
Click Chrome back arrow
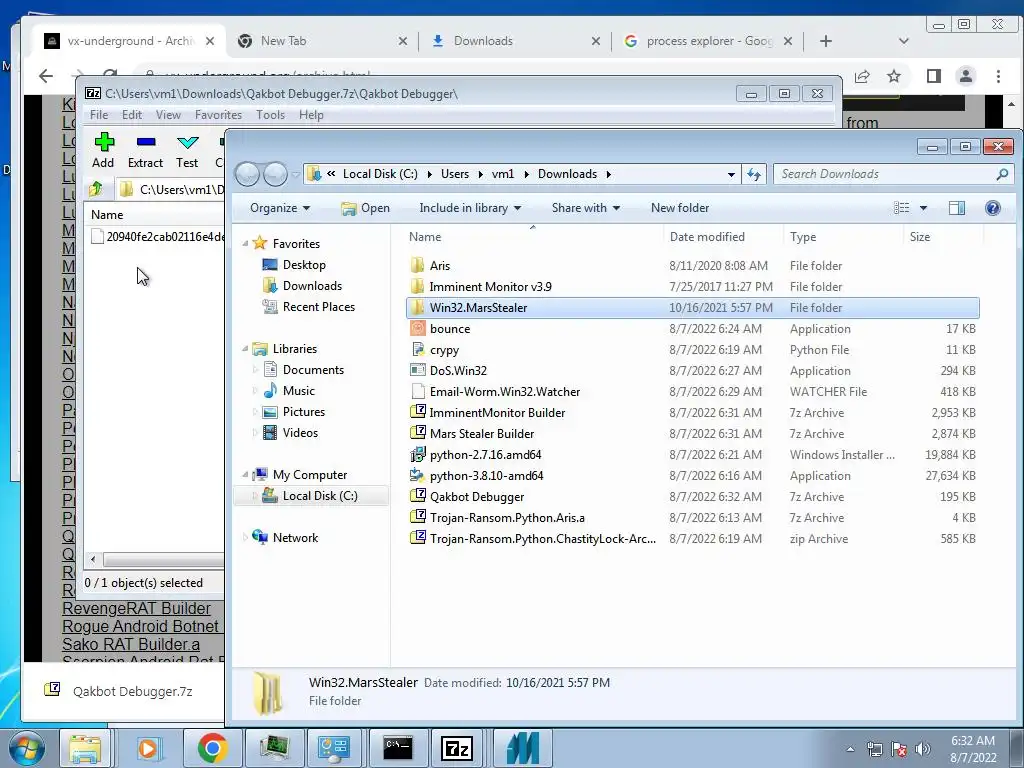[x=46, y=76]
